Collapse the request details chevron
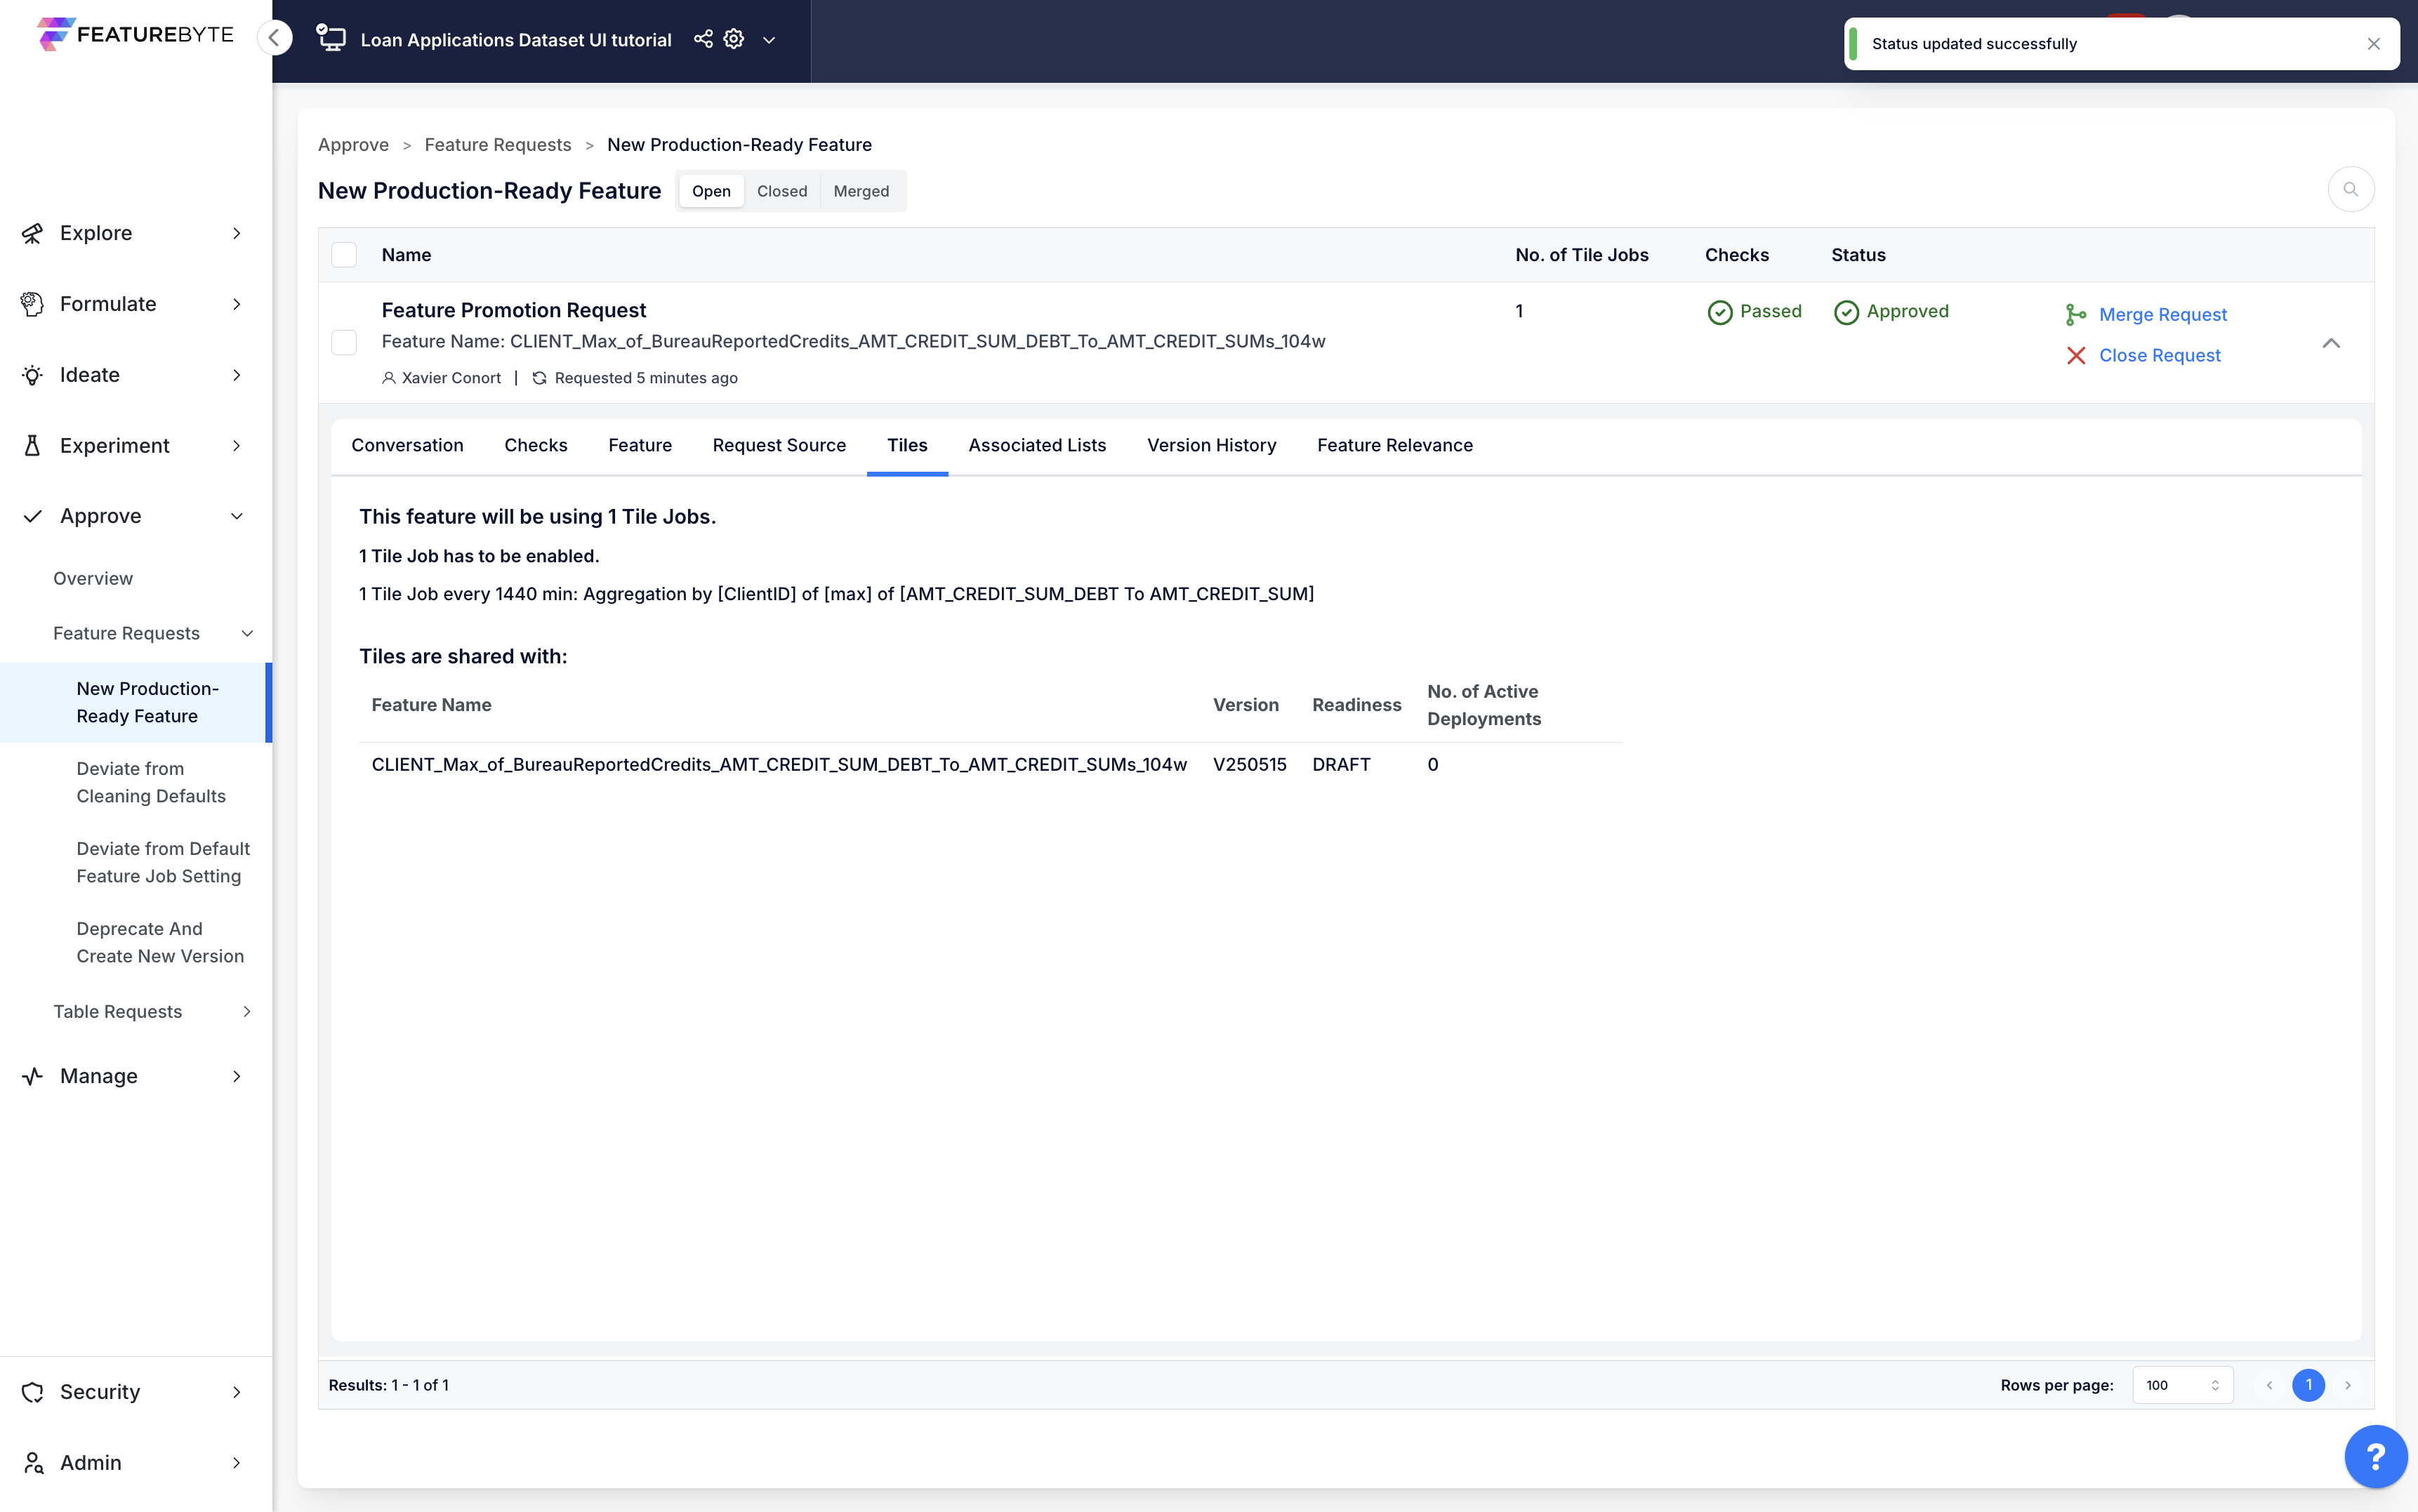This screenshot has height=1512, width=2418. coord(2330,343)
